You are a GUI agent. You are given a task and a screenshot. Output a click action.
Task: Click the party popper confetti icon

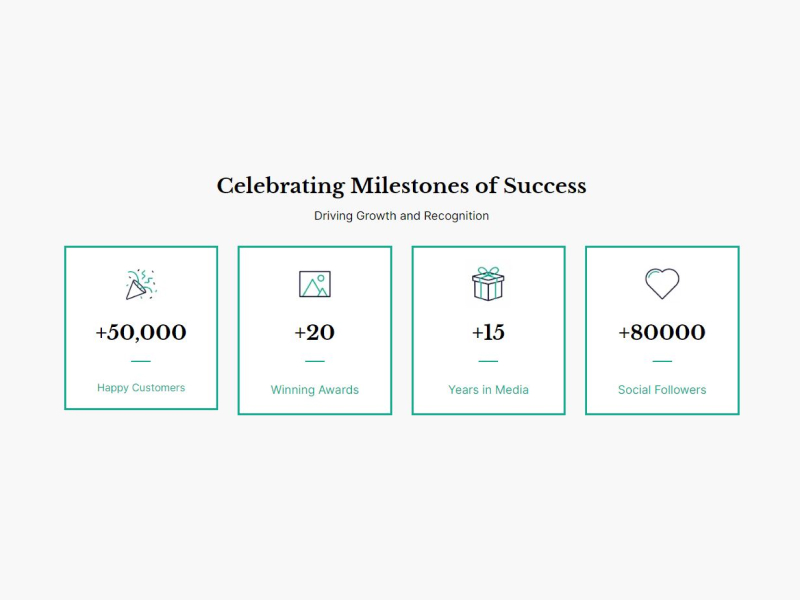tap(141, 284)
